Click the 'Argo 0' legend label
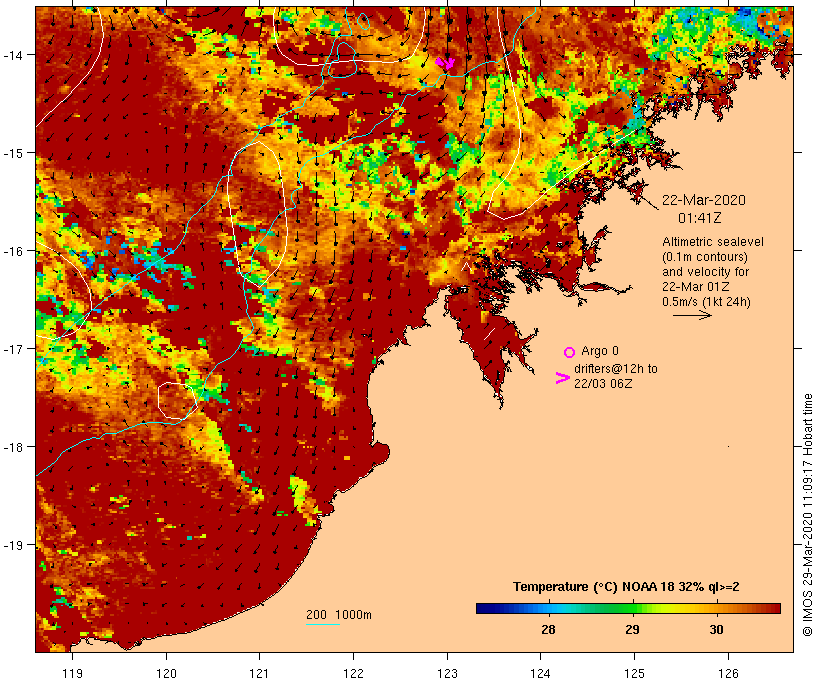This screenshot has height=680, width=820. tap(600, 351)
